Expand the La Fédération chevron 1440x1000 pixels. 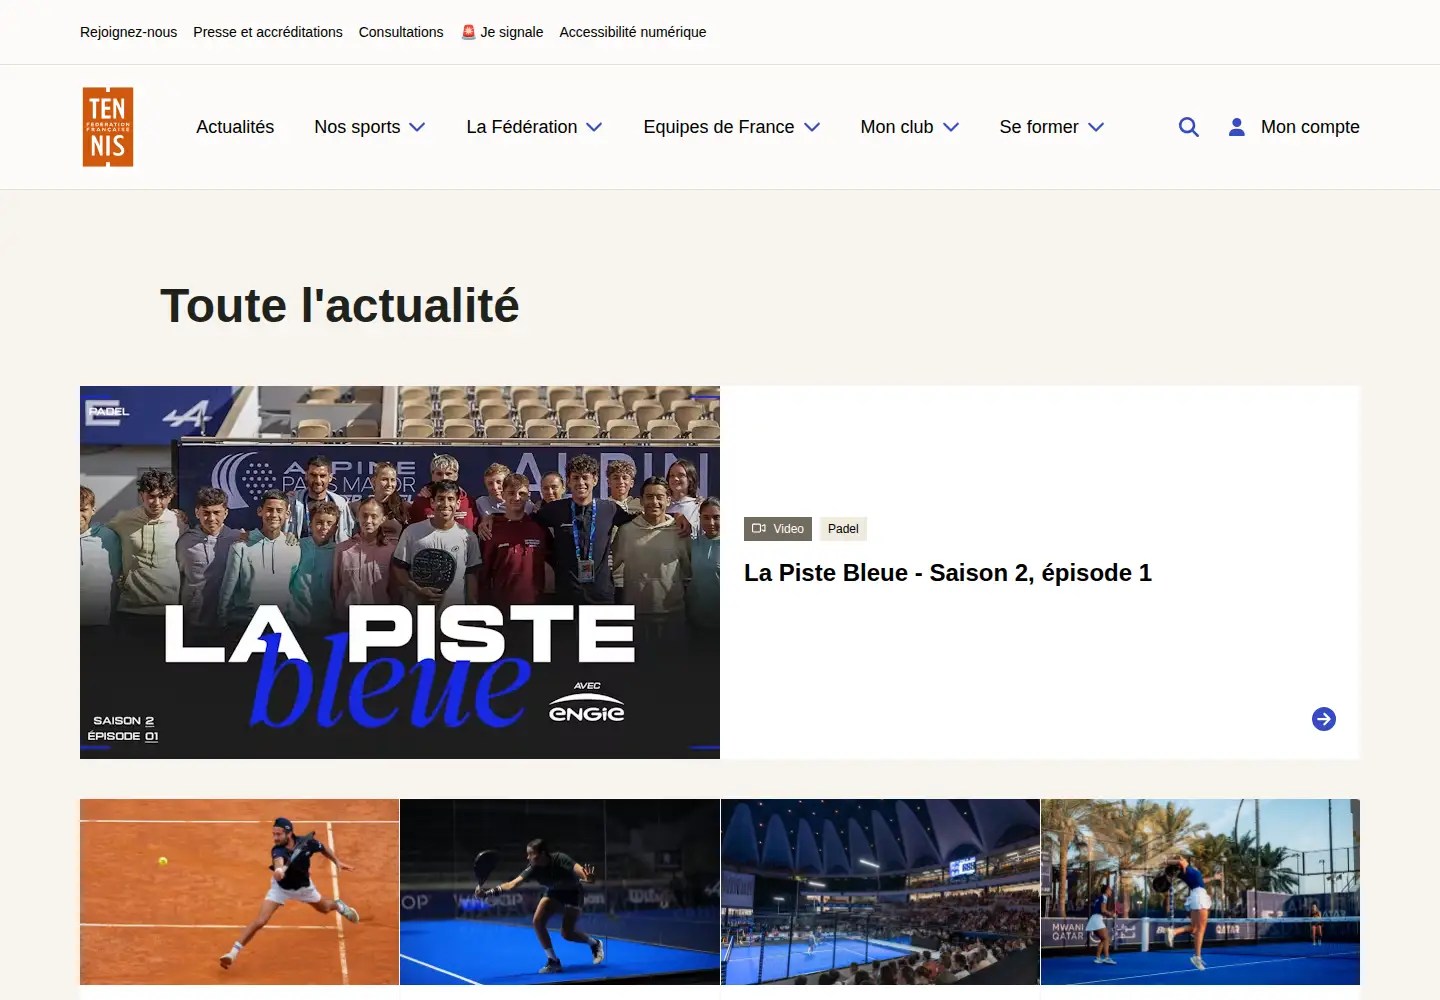tap(594, 127)
